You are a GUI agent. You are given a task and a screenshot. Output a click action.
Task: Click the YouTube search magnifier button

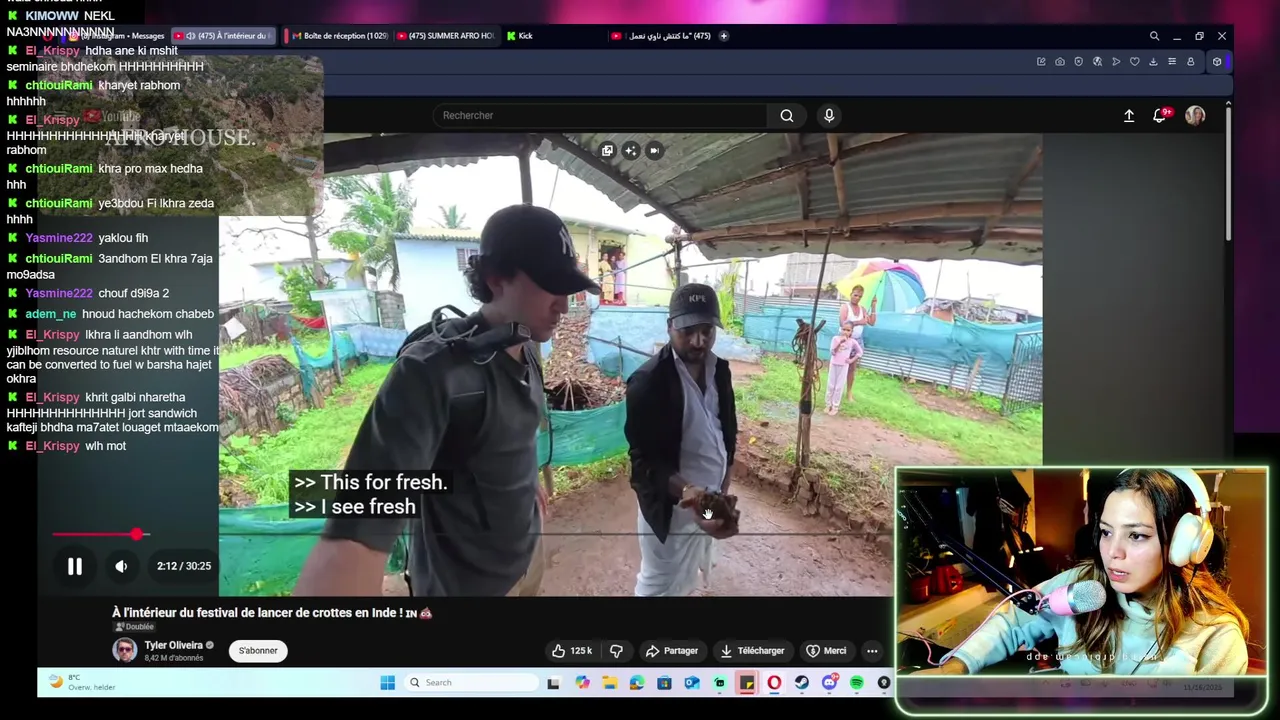[787, 116]
